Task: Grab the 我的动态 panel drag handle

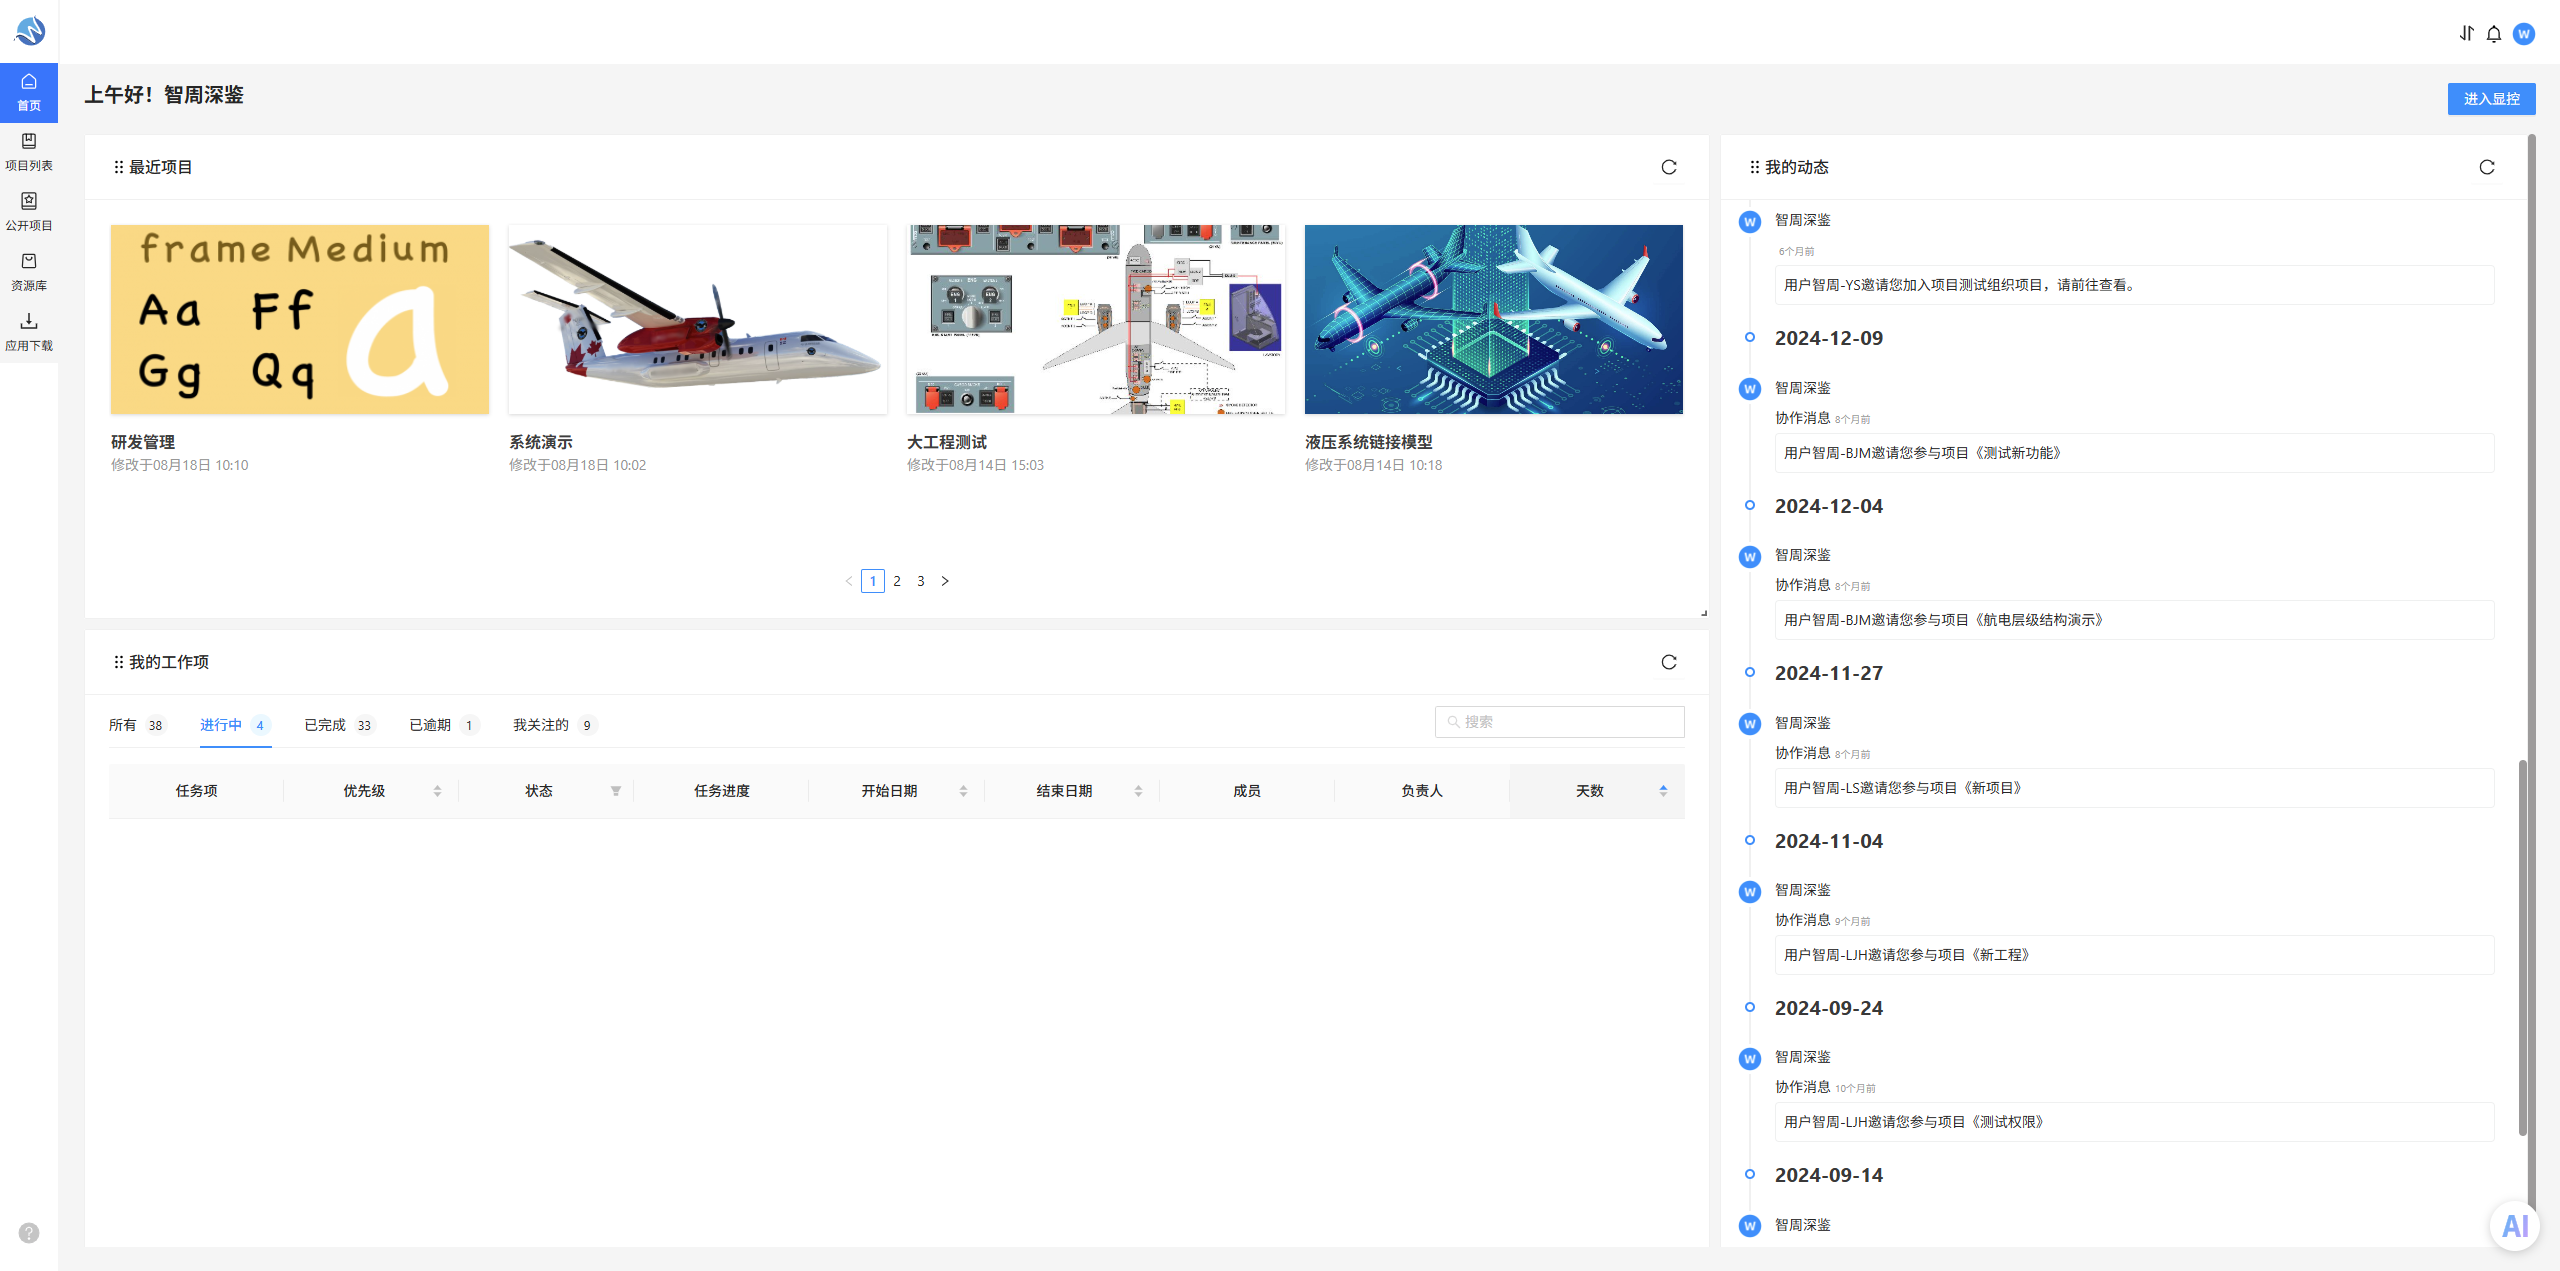Action: [1754, 167]
